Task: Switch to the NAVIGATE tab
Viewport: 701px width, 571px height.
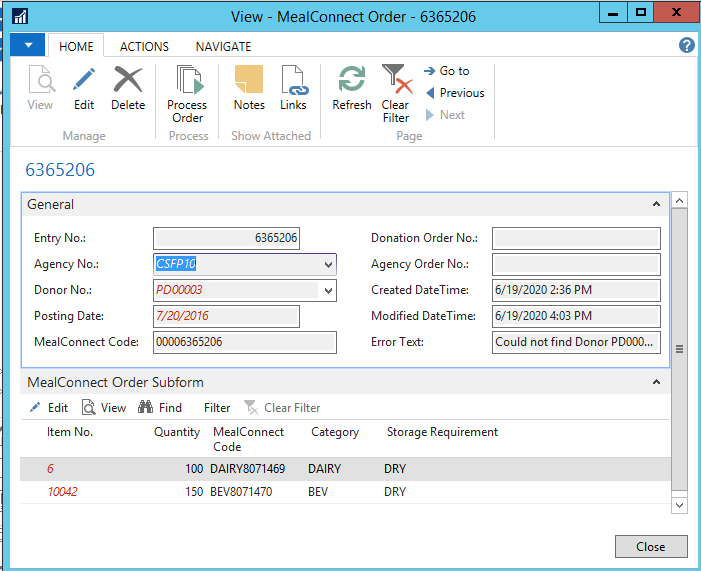Action: 223,46
